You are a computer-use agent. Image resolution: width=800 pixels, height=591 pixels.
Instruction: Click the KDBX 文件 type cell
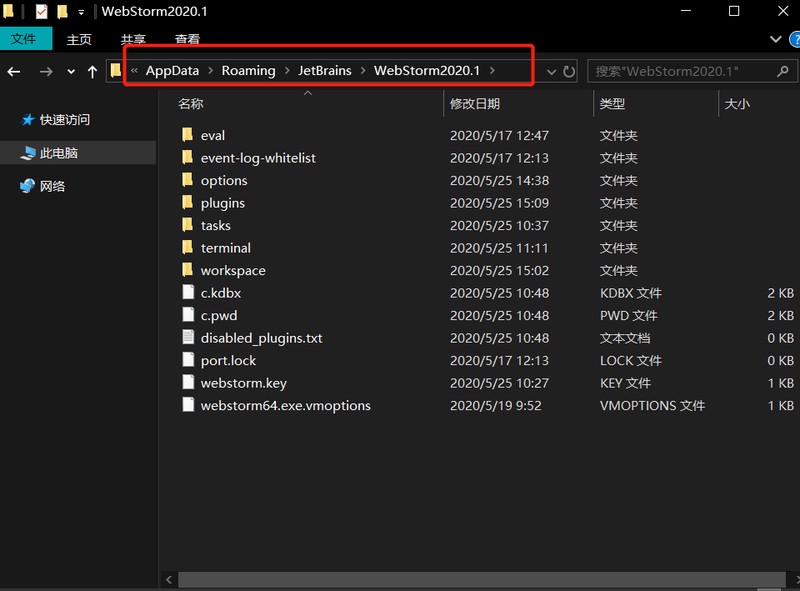(631, 293)
